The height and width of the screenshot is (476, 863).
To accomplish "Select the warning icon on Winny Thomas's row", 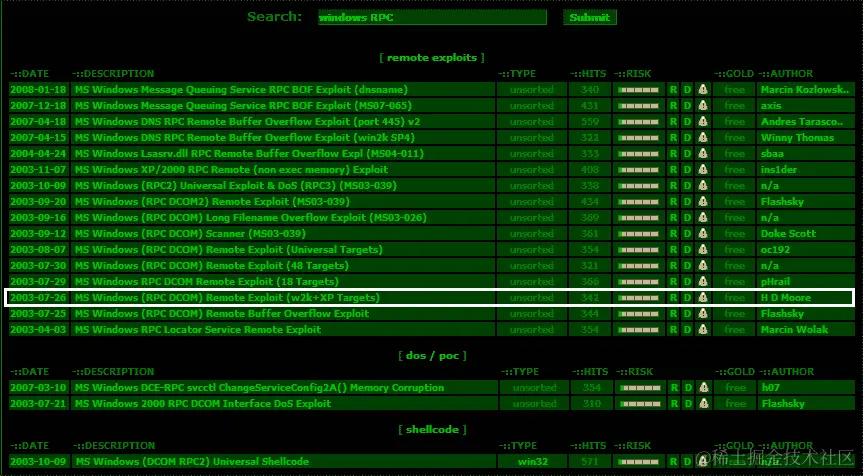I will (x=702, y=138).
